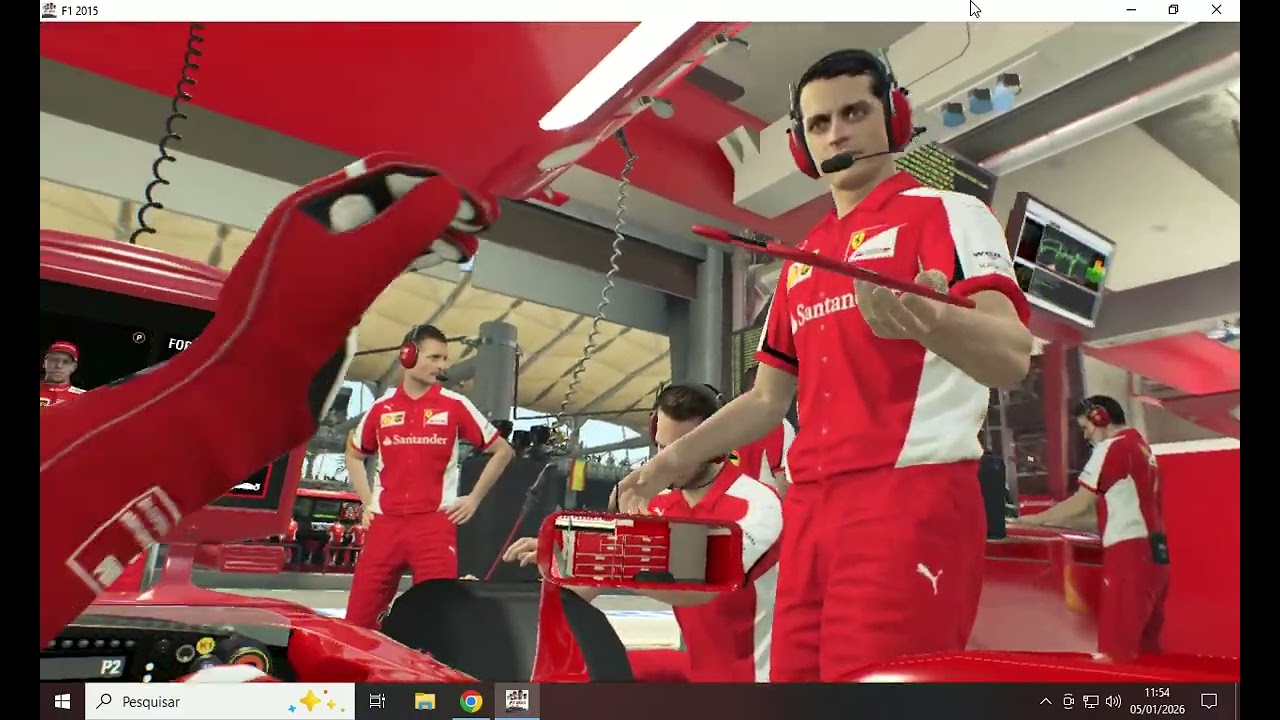
Task: Open File Explorer from the taskbar
Action: pos(425,702)
